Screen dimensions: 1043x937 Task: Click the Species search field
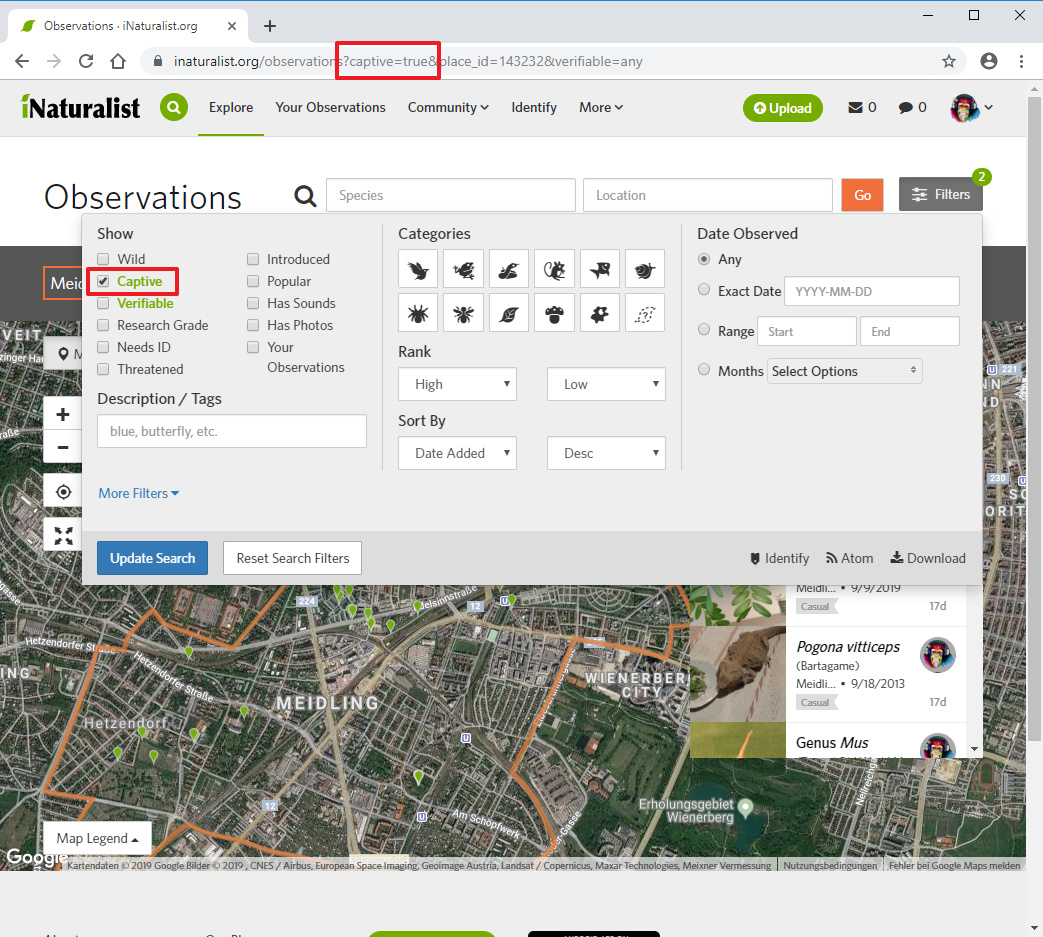pos(451,195)
